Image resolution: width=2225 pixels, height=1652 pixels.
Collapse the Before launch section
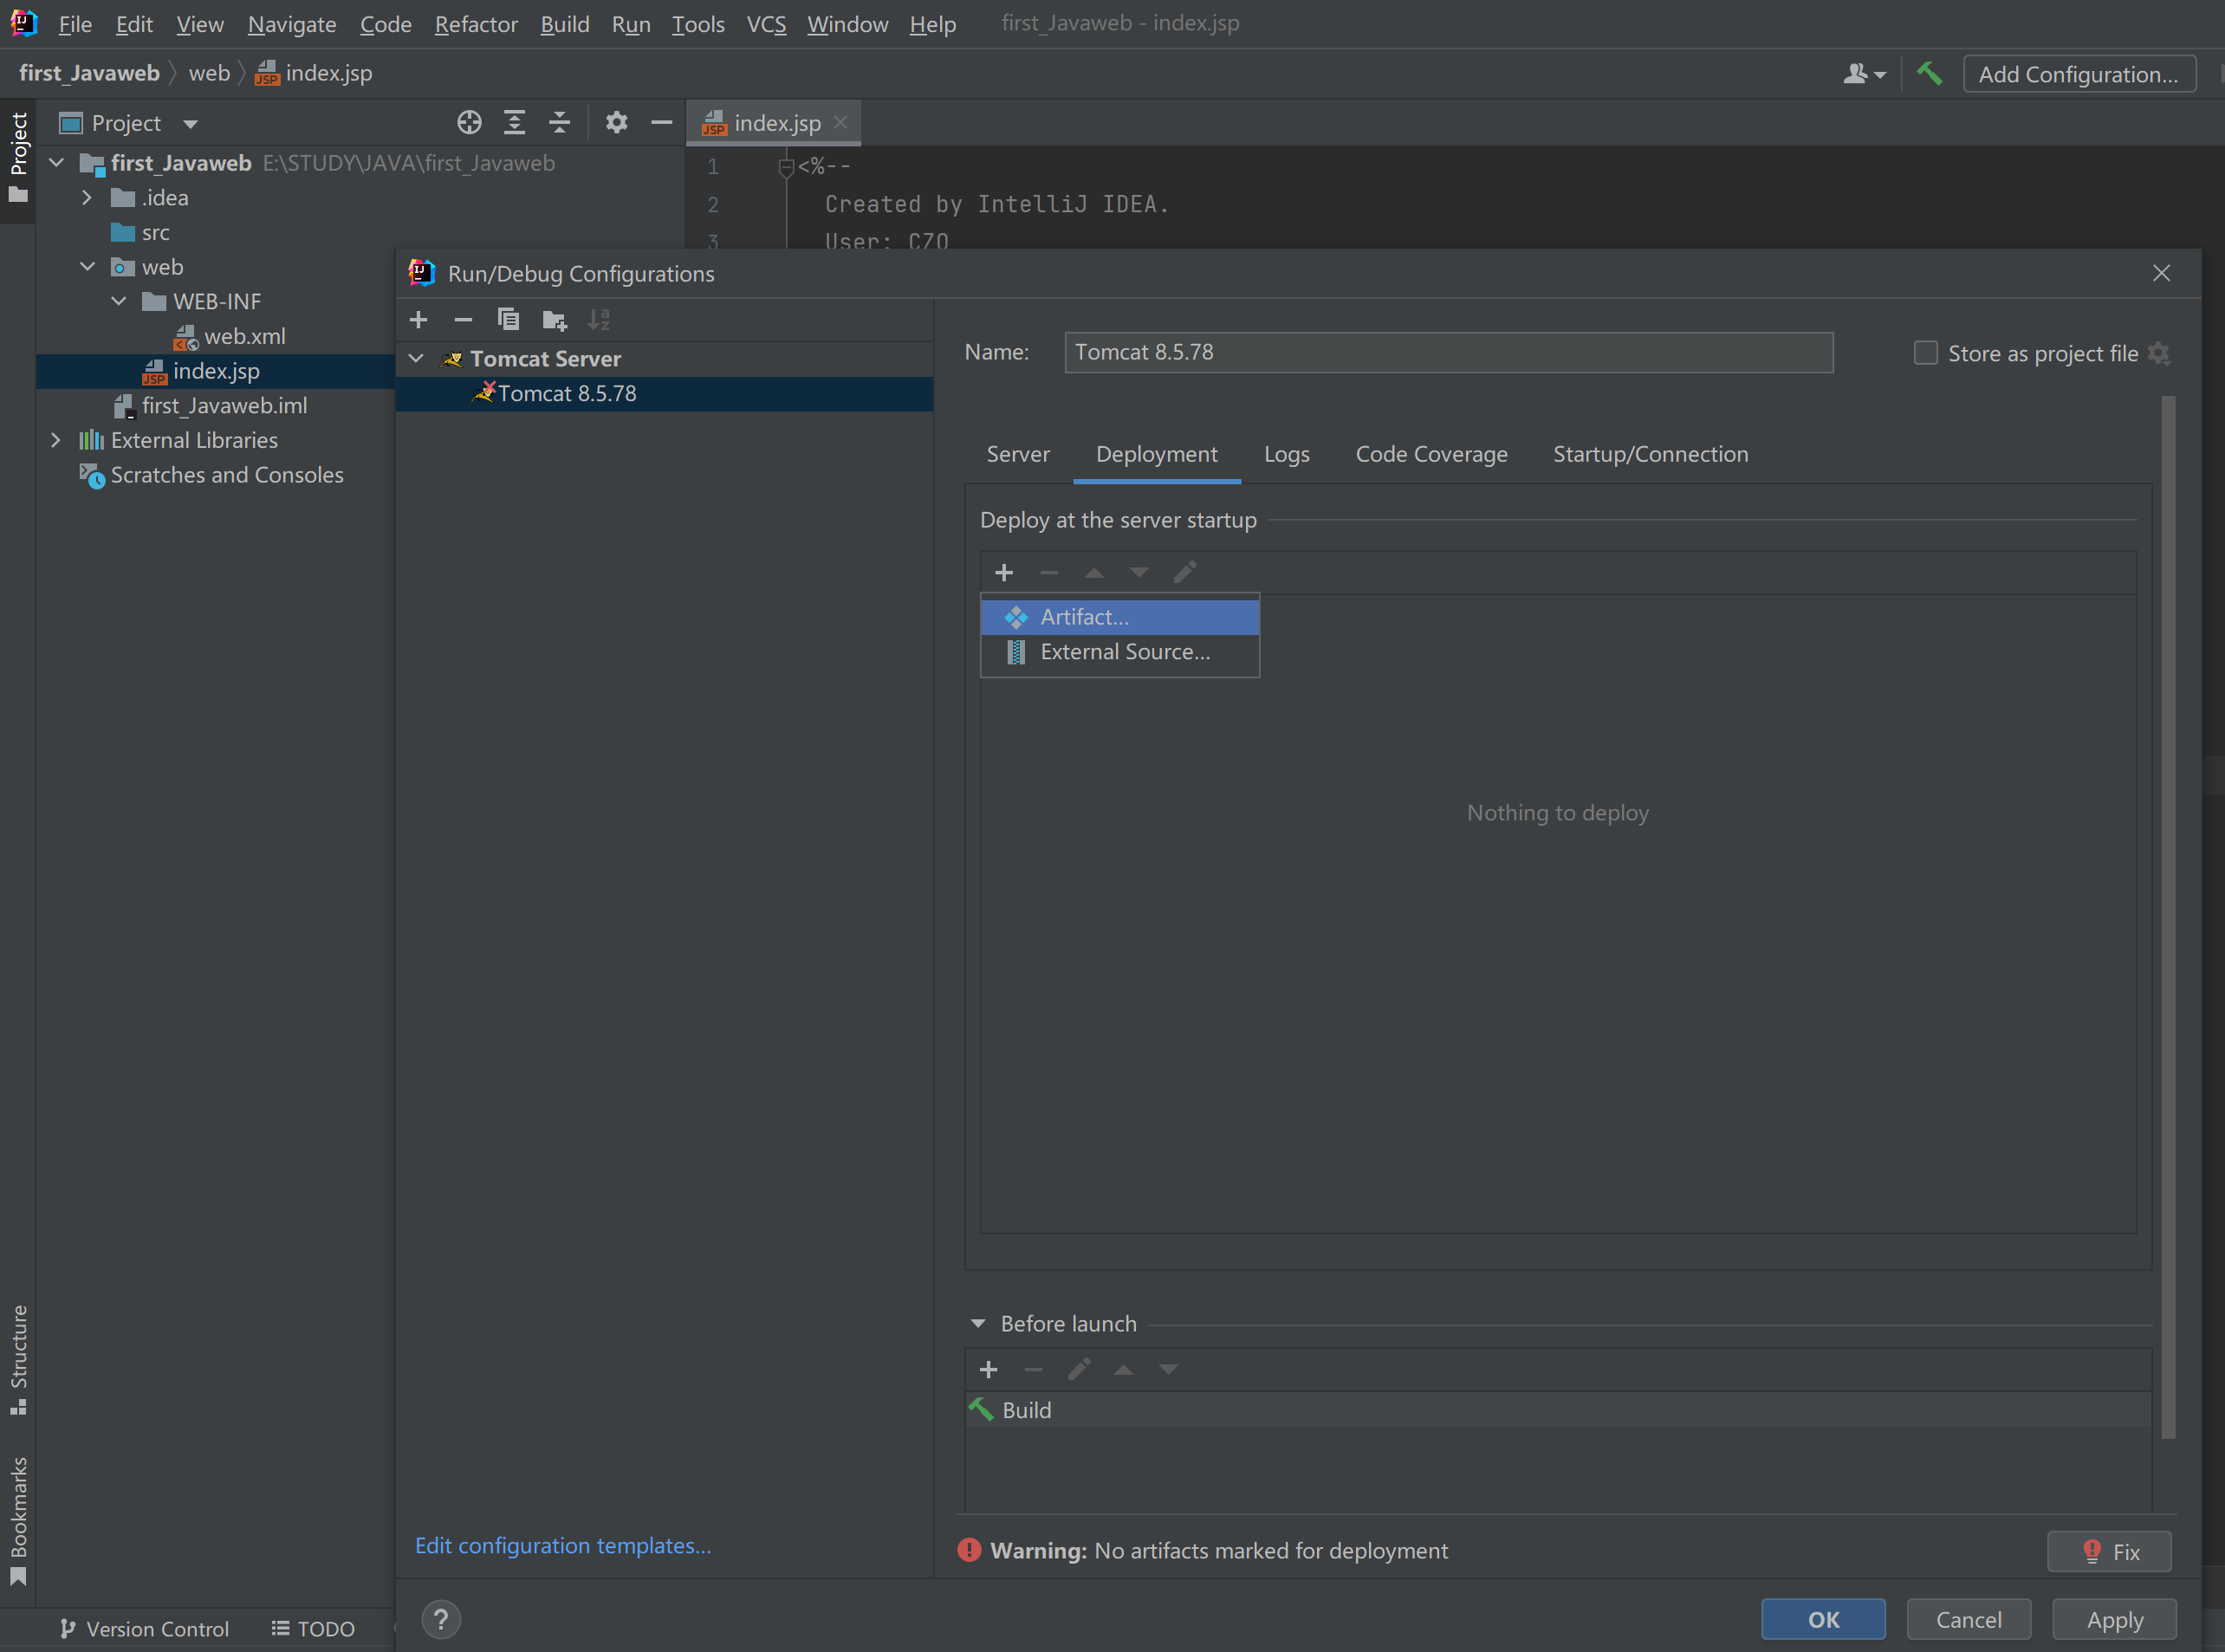[x=978, y=1324]
